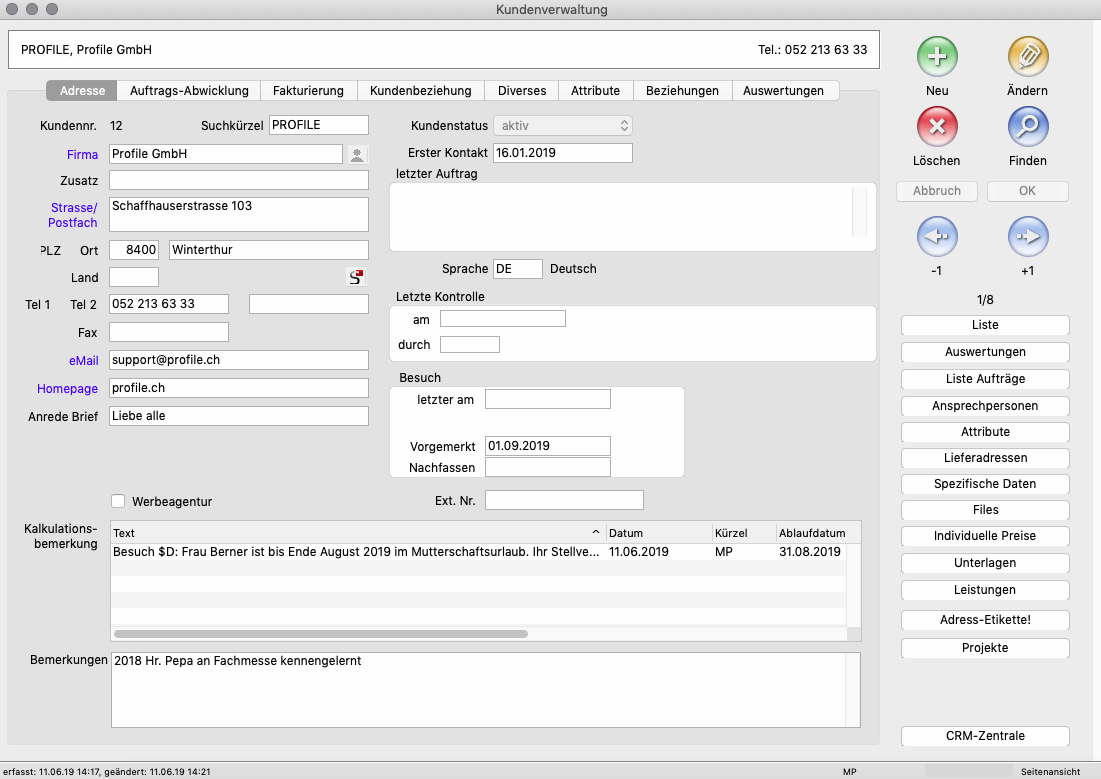The image size is (1101, 779).
Task: Go to next record with right arrow
Action: click(1027, 237)
